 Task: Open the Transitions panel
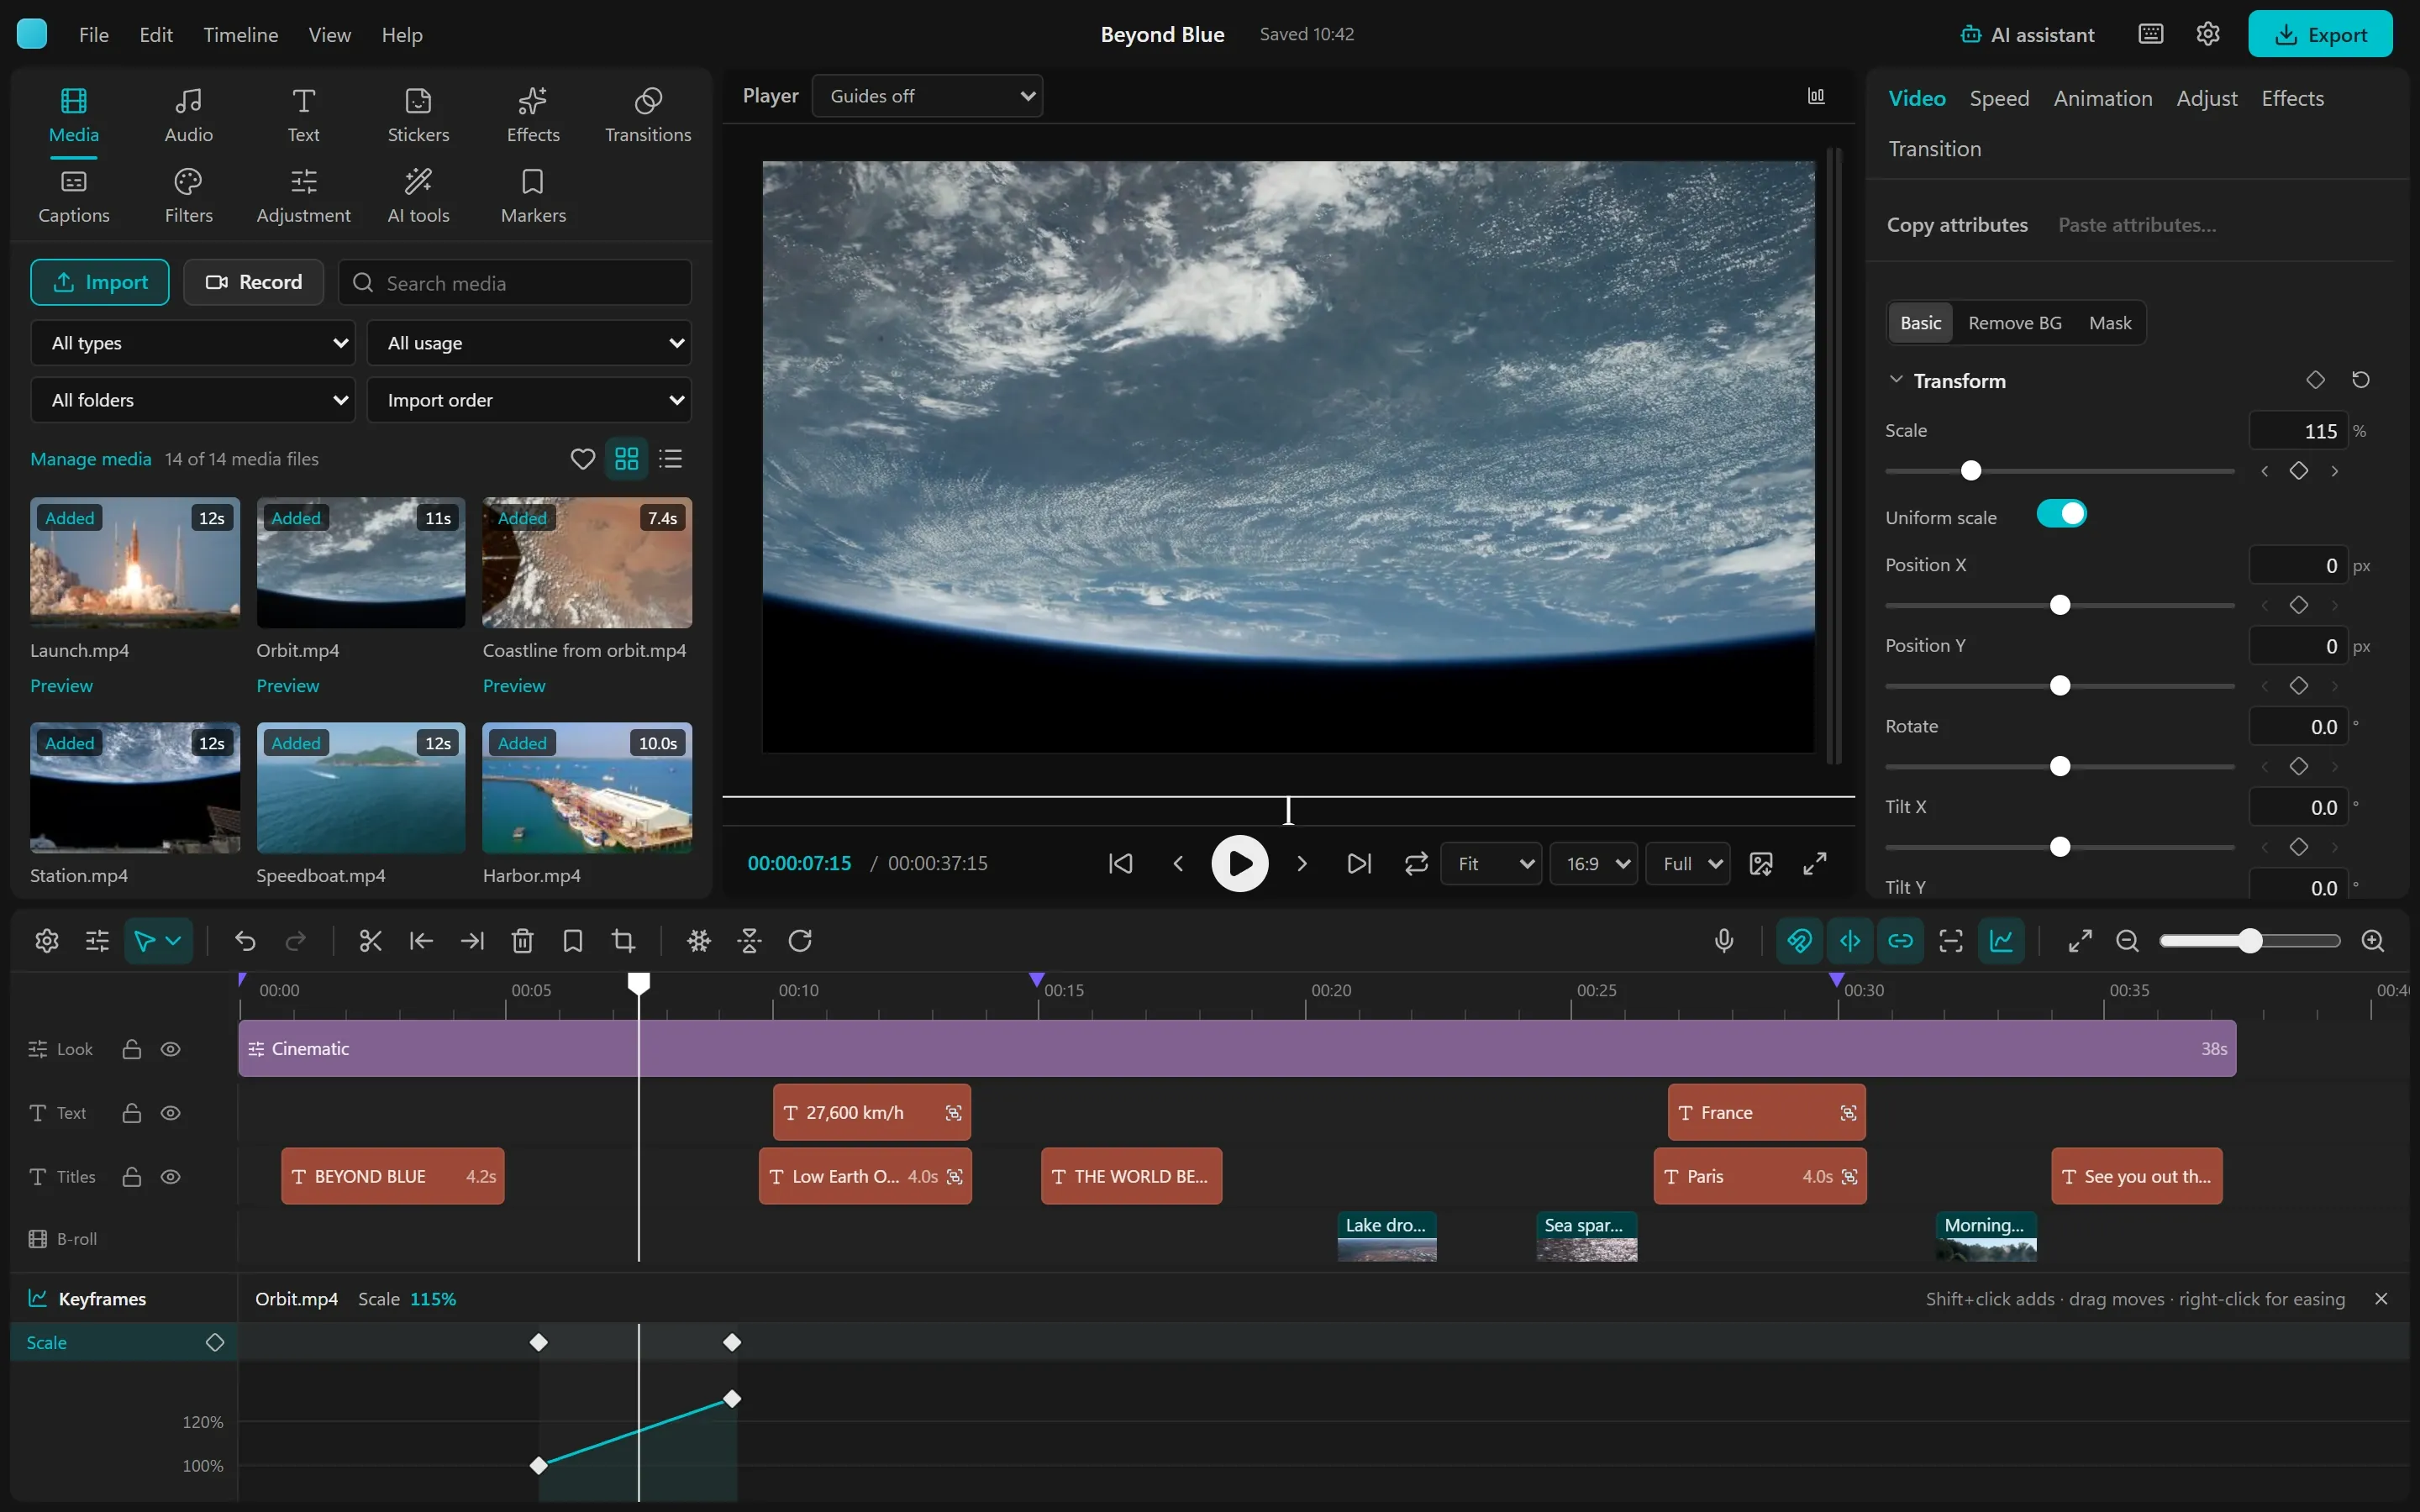(648, 115)
